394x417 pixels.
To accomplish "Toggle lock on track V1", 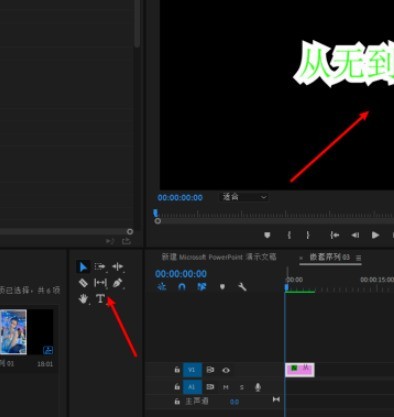I will click(177, 370).
